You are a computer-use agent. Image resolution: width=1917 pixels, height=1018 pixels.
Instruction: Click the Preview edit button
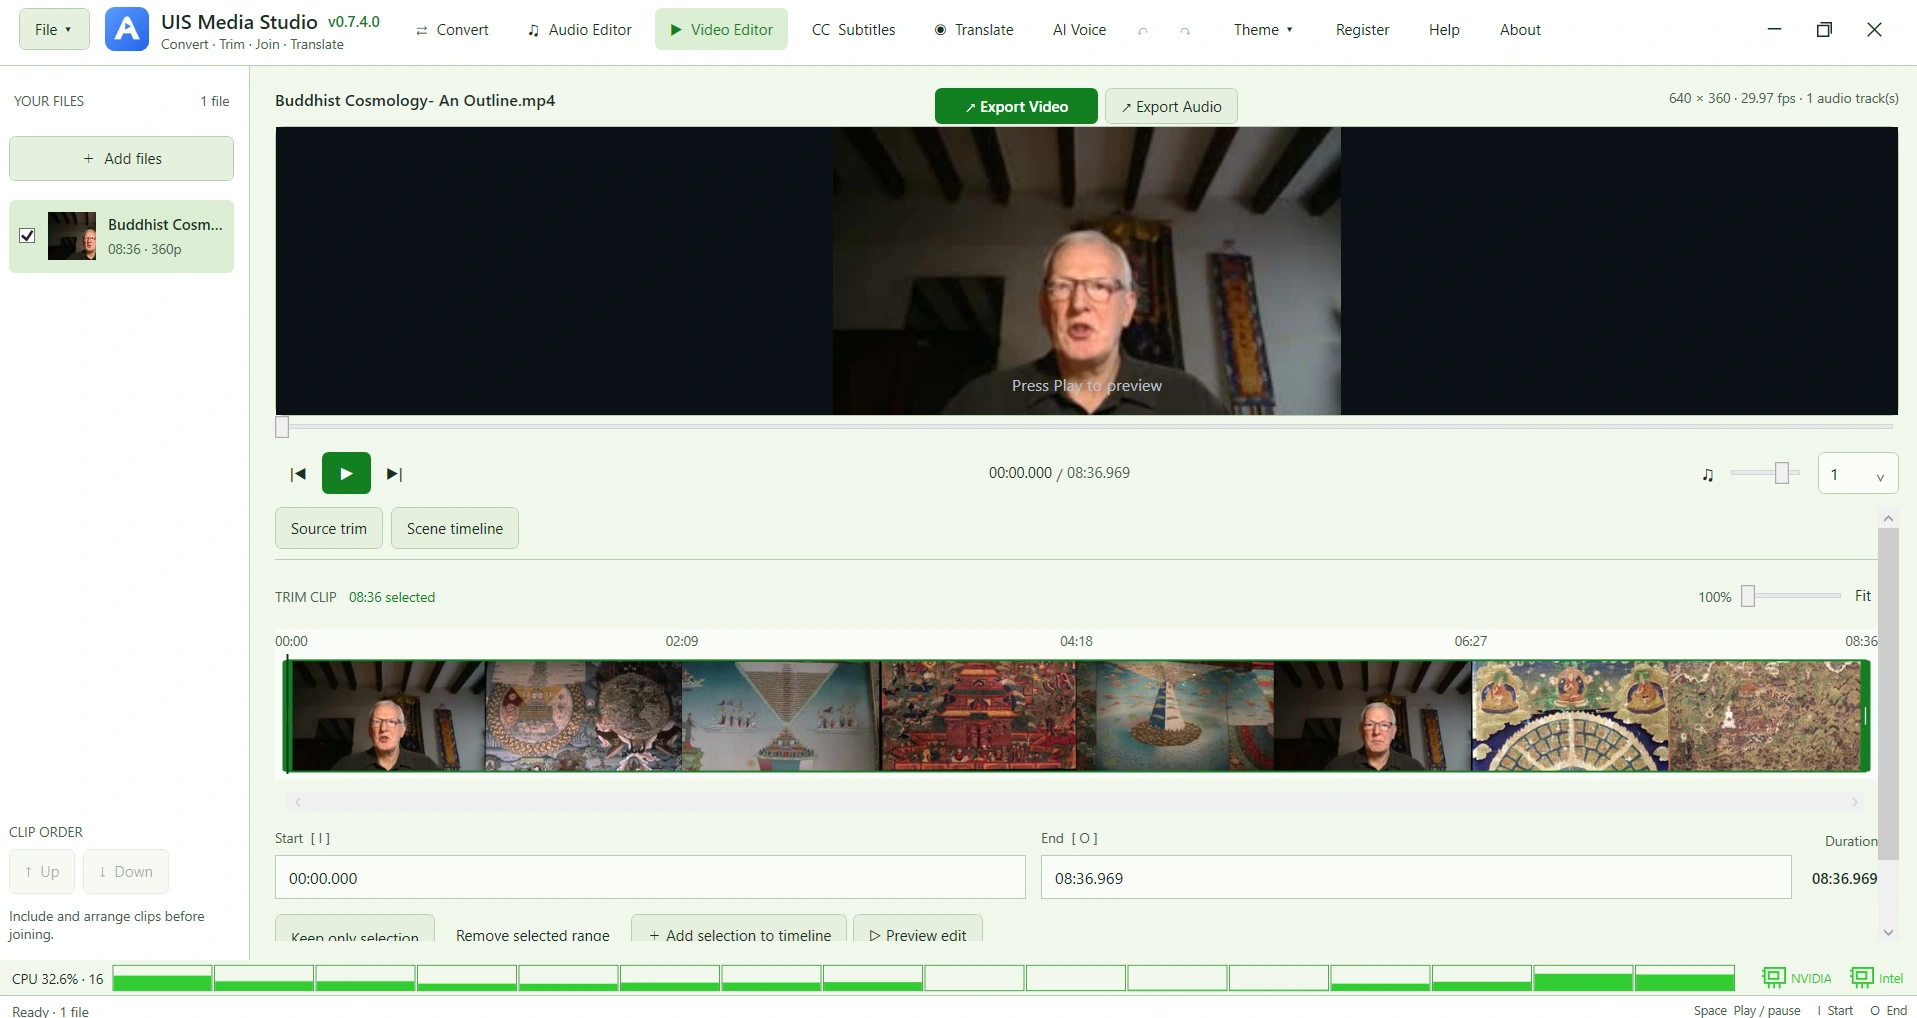tap(918, 930)
